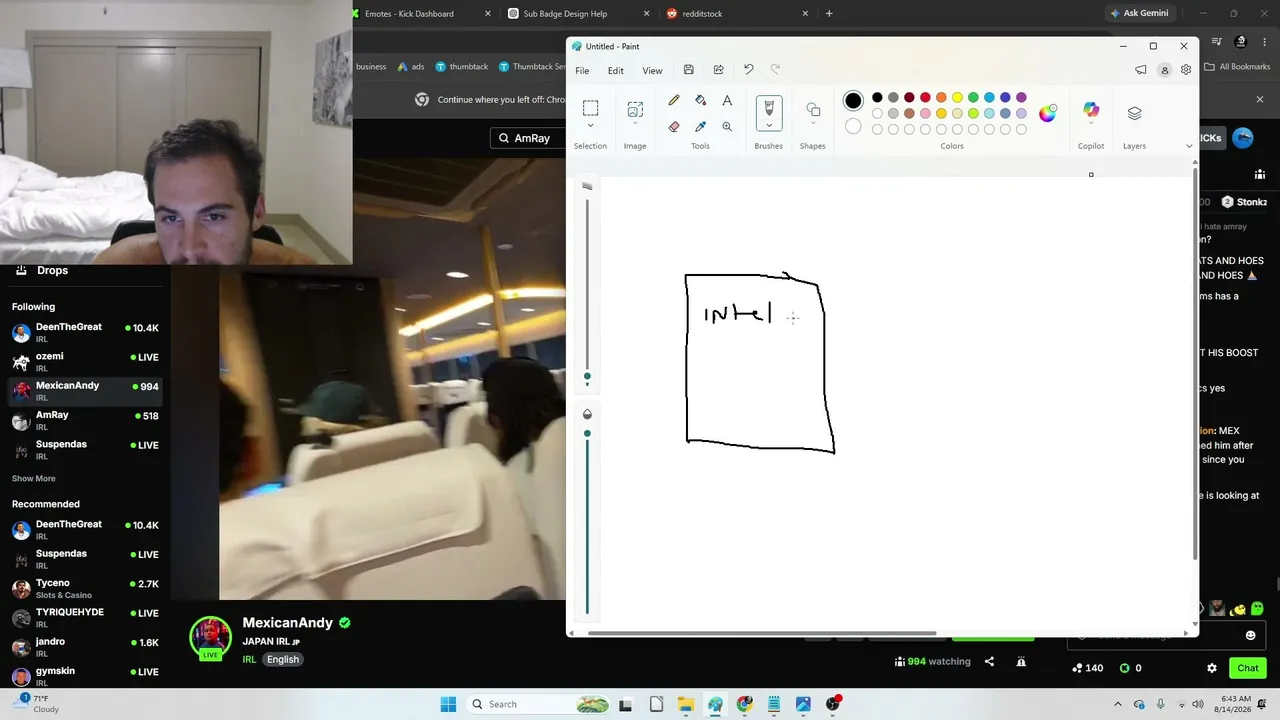The image size is (1280, 720).
Task: Pick the purple color swatch
Action: pyautogui.click(x=1021, y=97)
